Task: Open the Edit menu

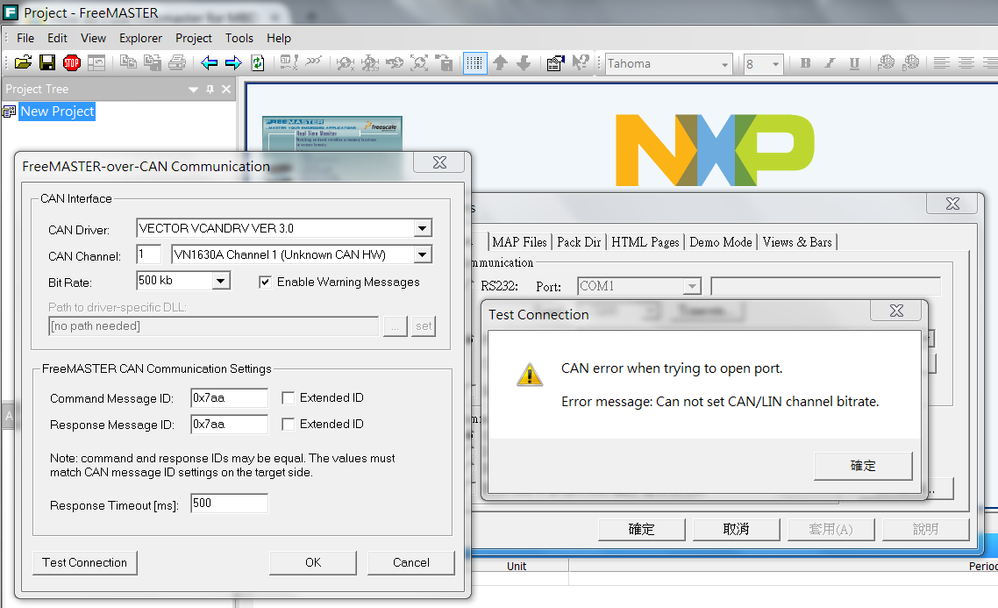Action: (x=57, y=38)
